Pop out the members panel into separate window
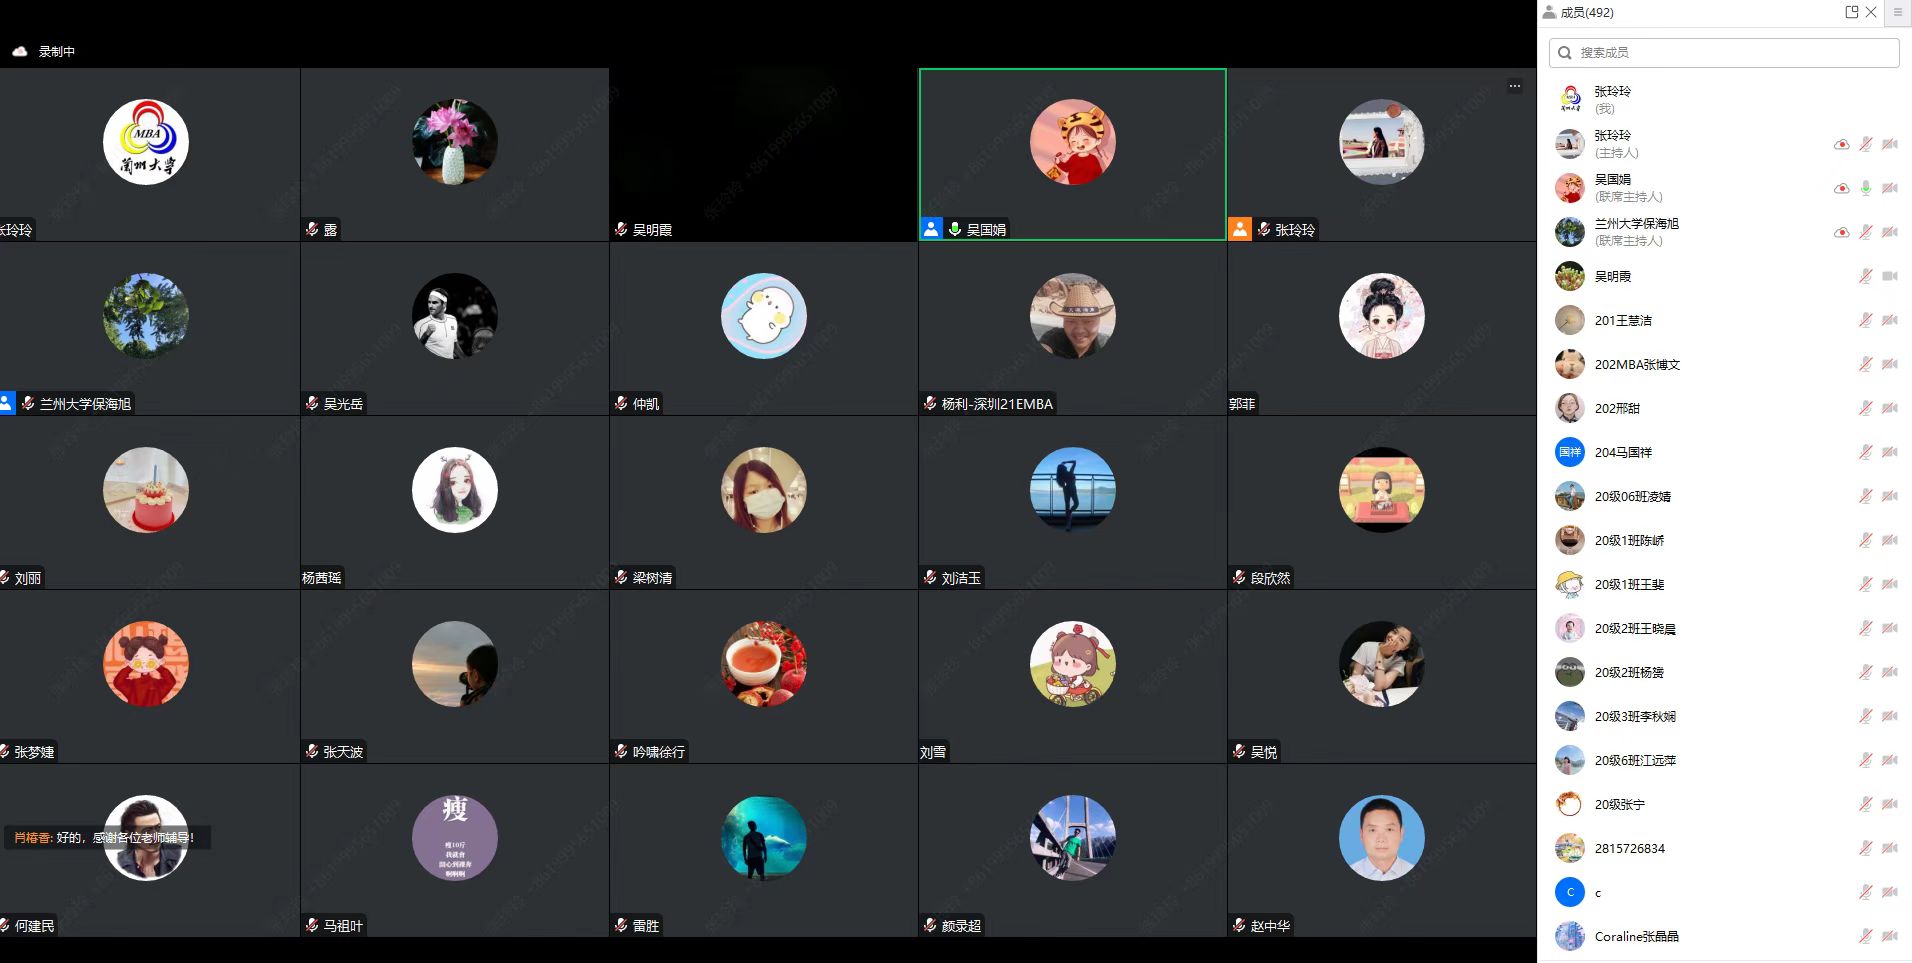Viewport: 1912px width, 963px height. pos(1851,12)
